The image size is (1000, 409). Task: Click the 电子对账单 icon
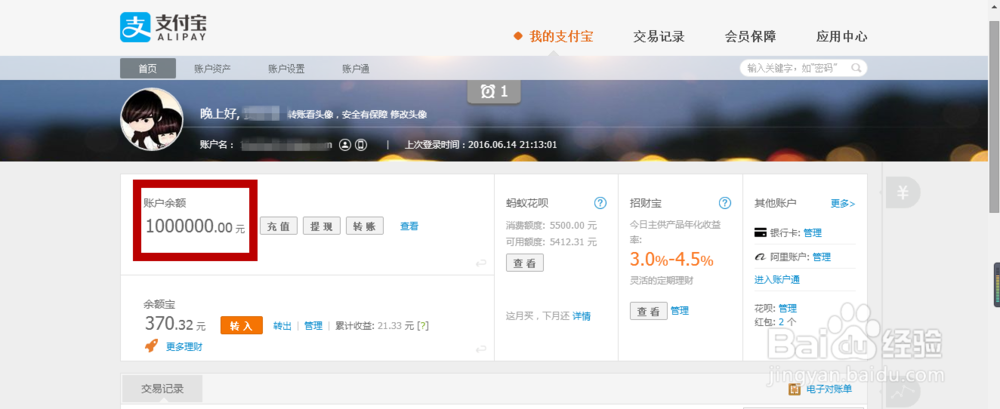(795, 389)
